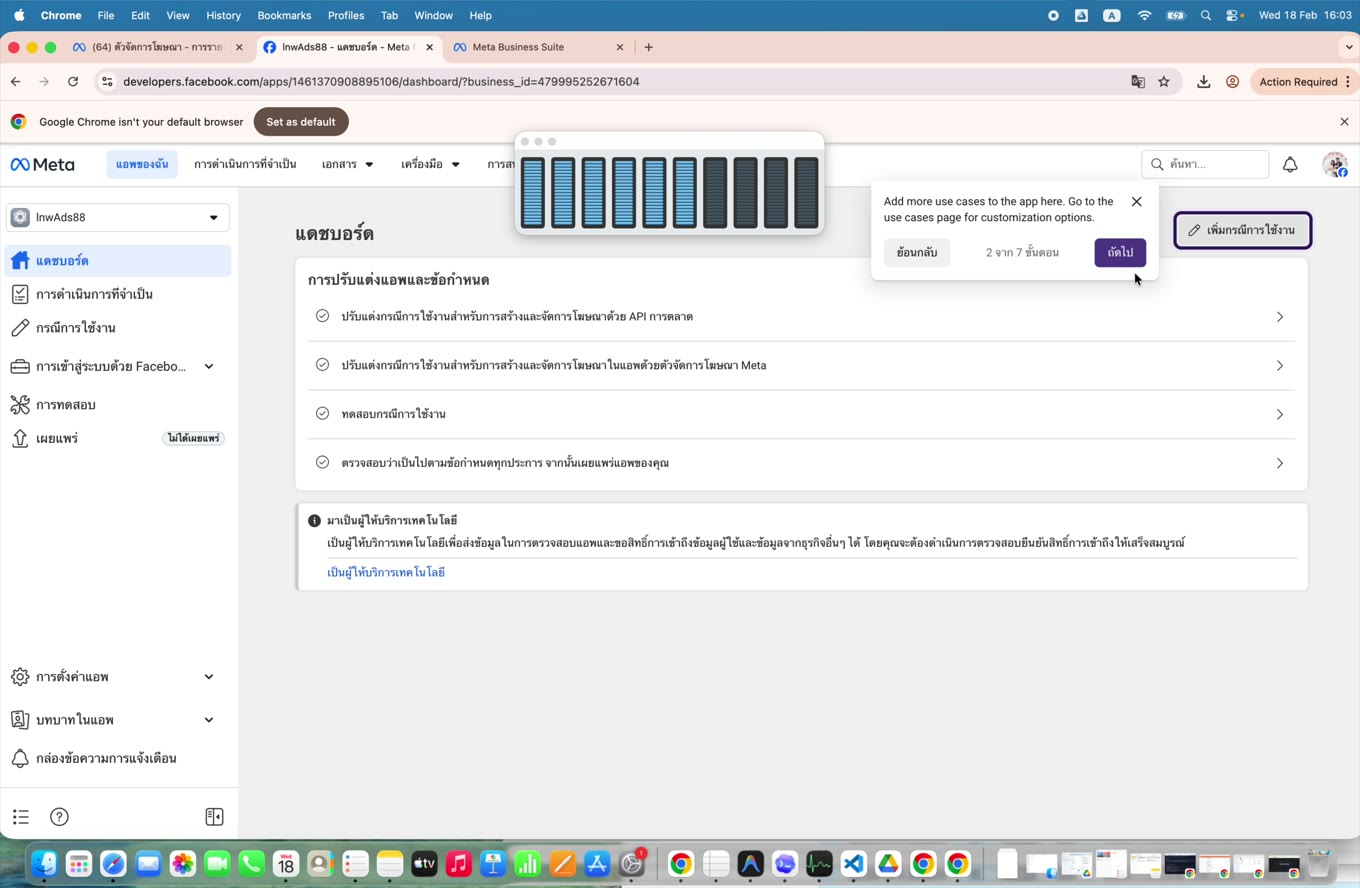Screen dimensions: 1360x888
Task: Click the ค้นหา search field
Action: point(1205,164)
